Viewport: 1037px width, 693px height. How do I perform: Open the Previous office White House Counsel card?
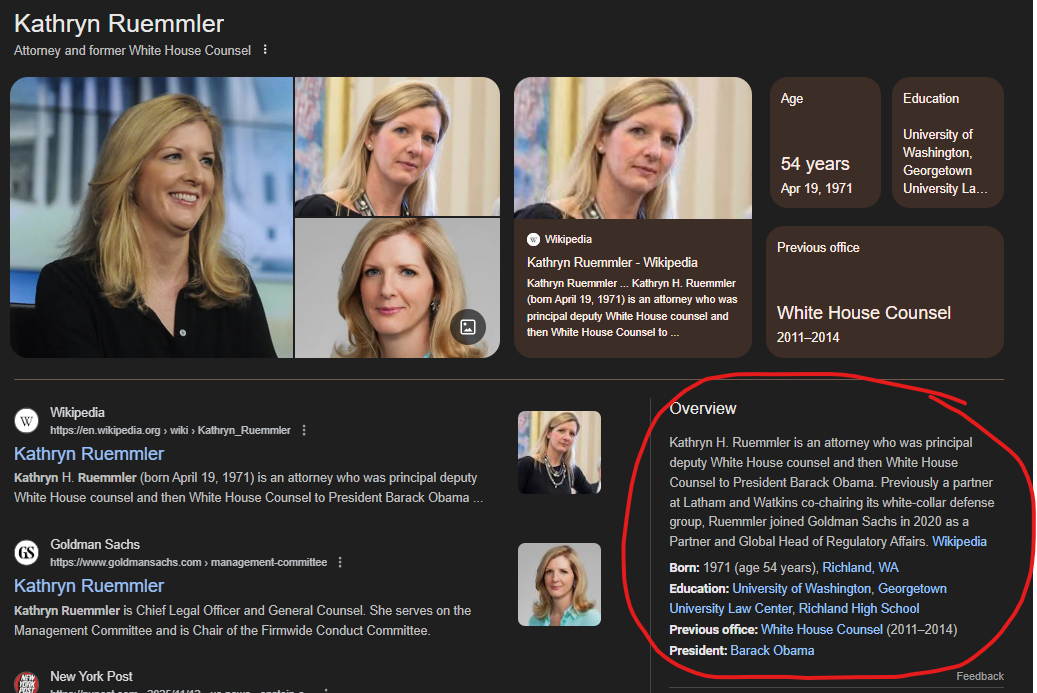pyautogui.click(x=884, y=291)
